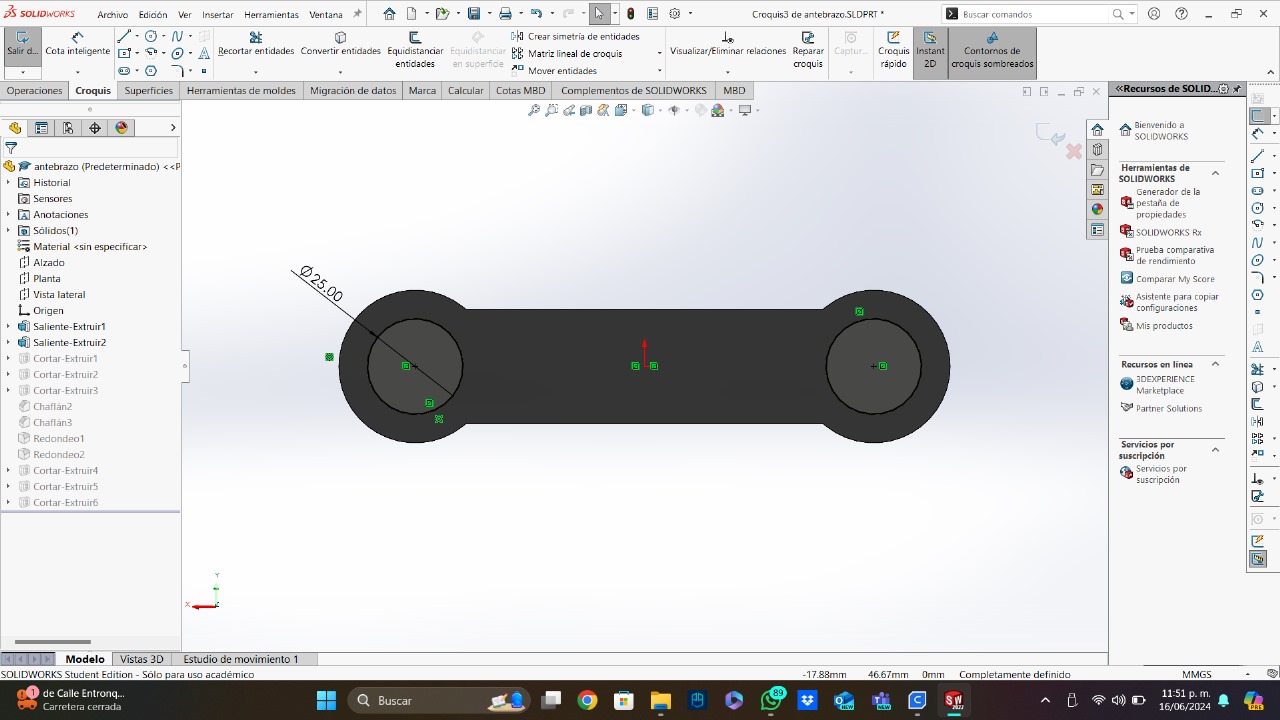Open the DisplayManager appearance tab icon
Viewport: 1280px width, 720px height.
[122, 128]
